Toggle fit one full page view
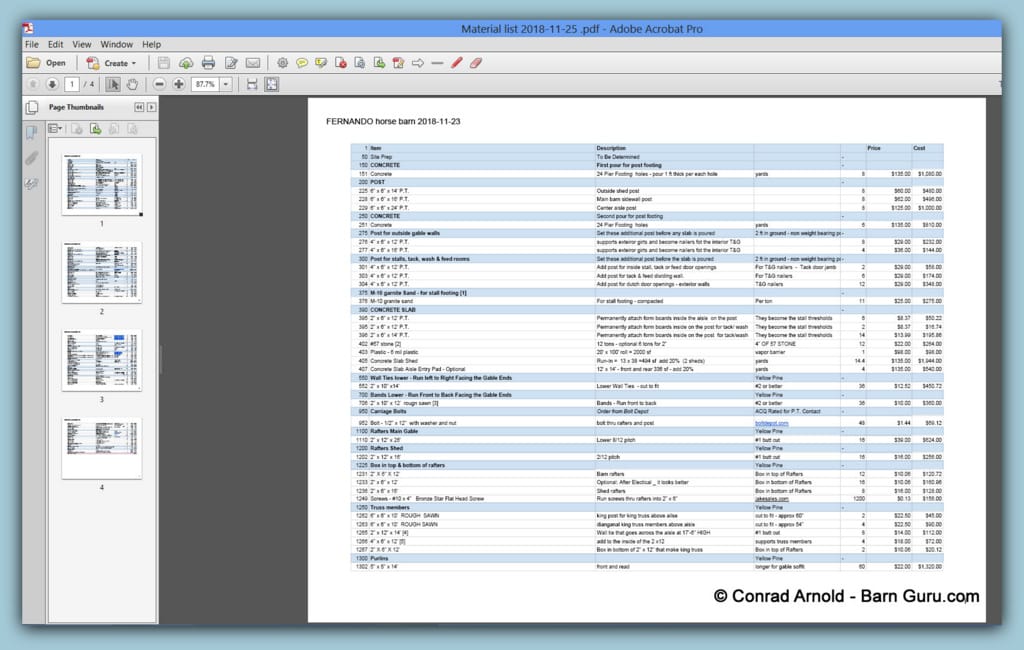 272,84
